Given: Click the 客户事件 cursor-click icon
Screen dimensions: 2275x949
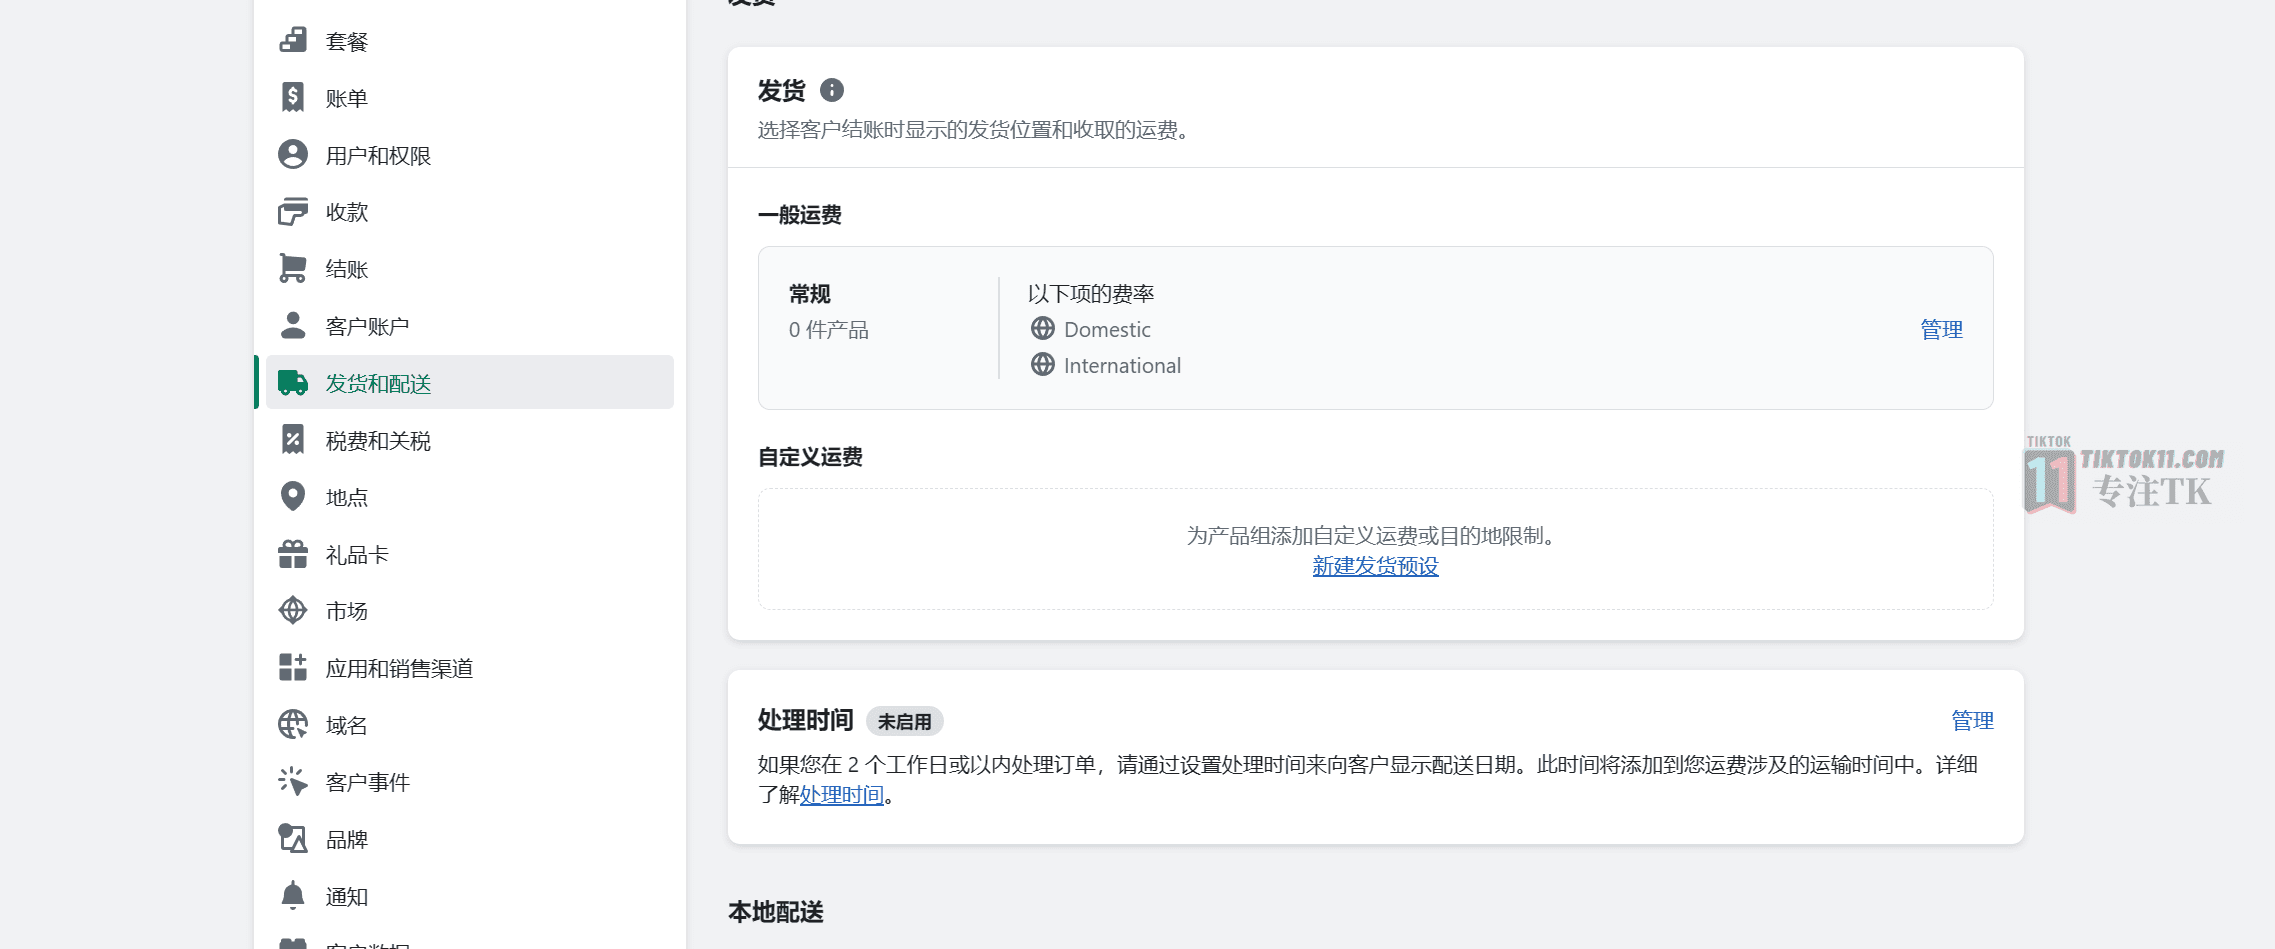Looking at the screenshot, I should coord(293,781).
